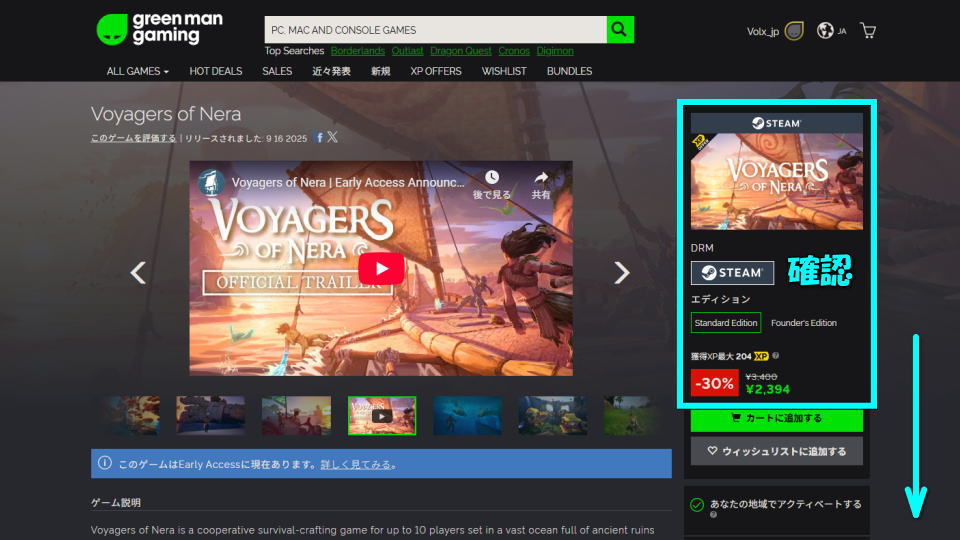Click the 詳しく見てみる link in banner
The width and height of the screenshot is (960, 540).
click(356, 464)
